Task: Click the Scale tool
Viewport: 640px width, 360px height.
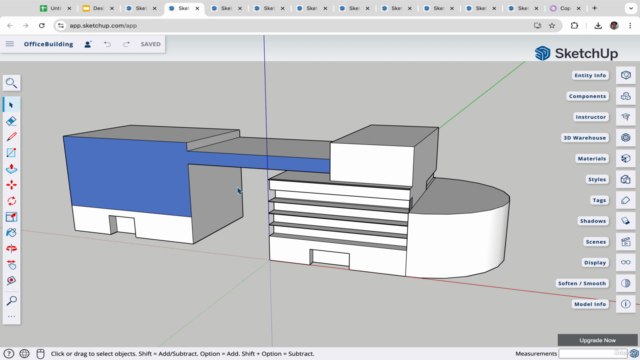Action: pyautogui.click(x=11, y=217)
